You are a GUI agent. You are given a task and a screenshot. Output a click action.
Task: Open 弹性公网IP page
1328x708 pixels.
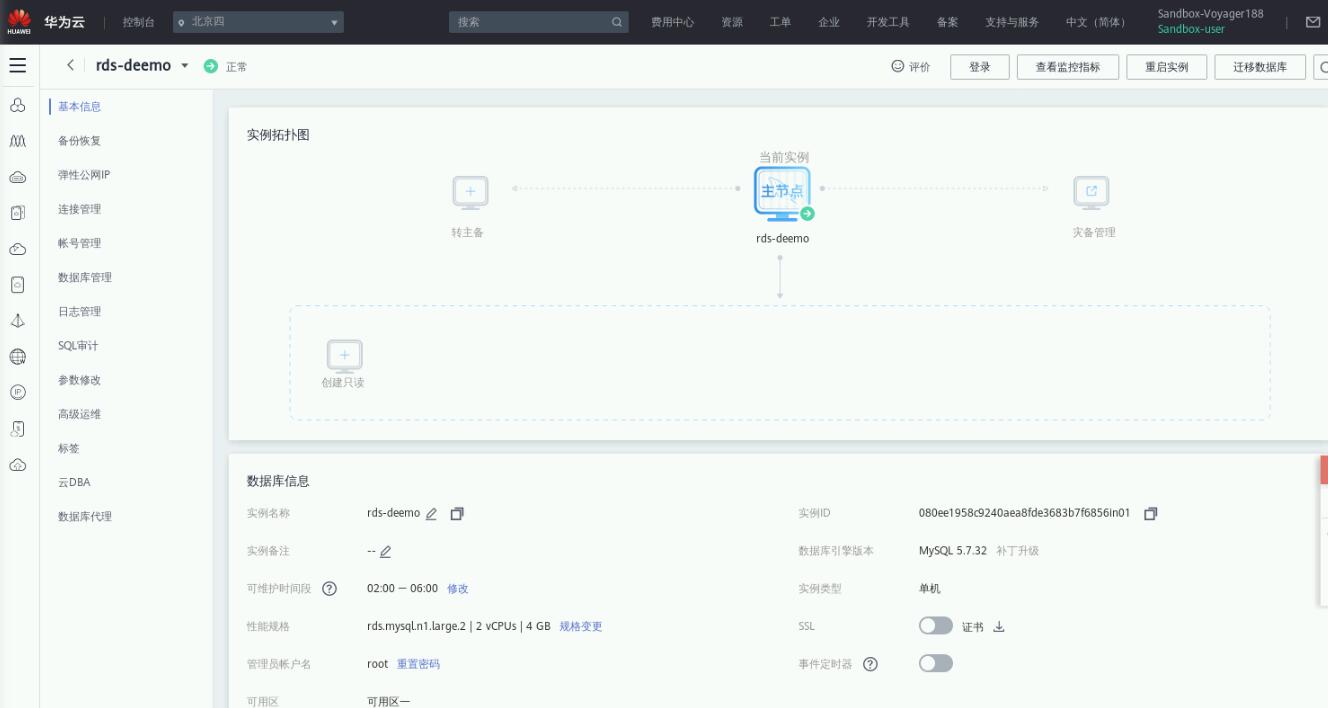tap(84, 175)
